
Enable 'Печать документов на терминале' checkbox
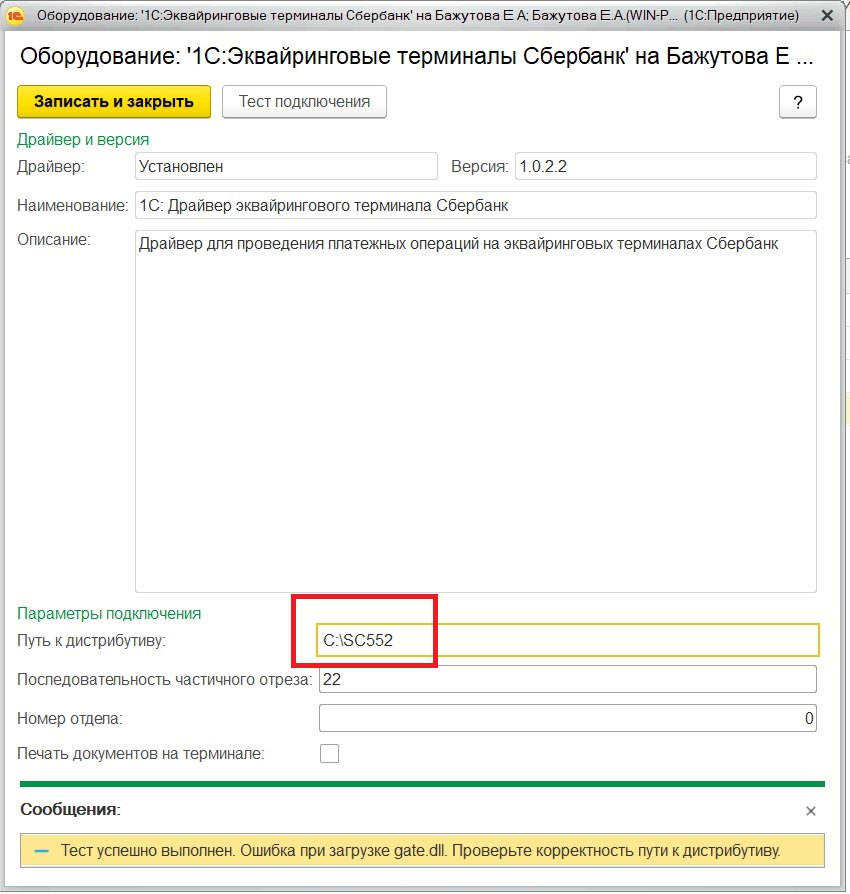pos(330,753)
